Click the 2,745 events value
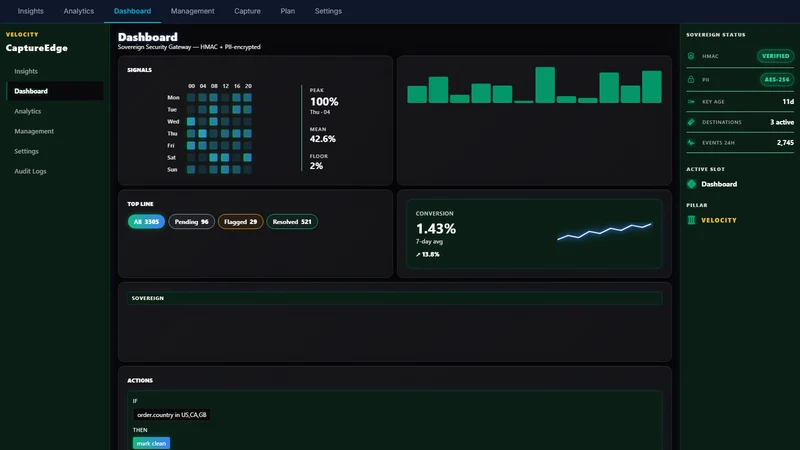This screenshot has width=800, height=450. tap(785, 143)
